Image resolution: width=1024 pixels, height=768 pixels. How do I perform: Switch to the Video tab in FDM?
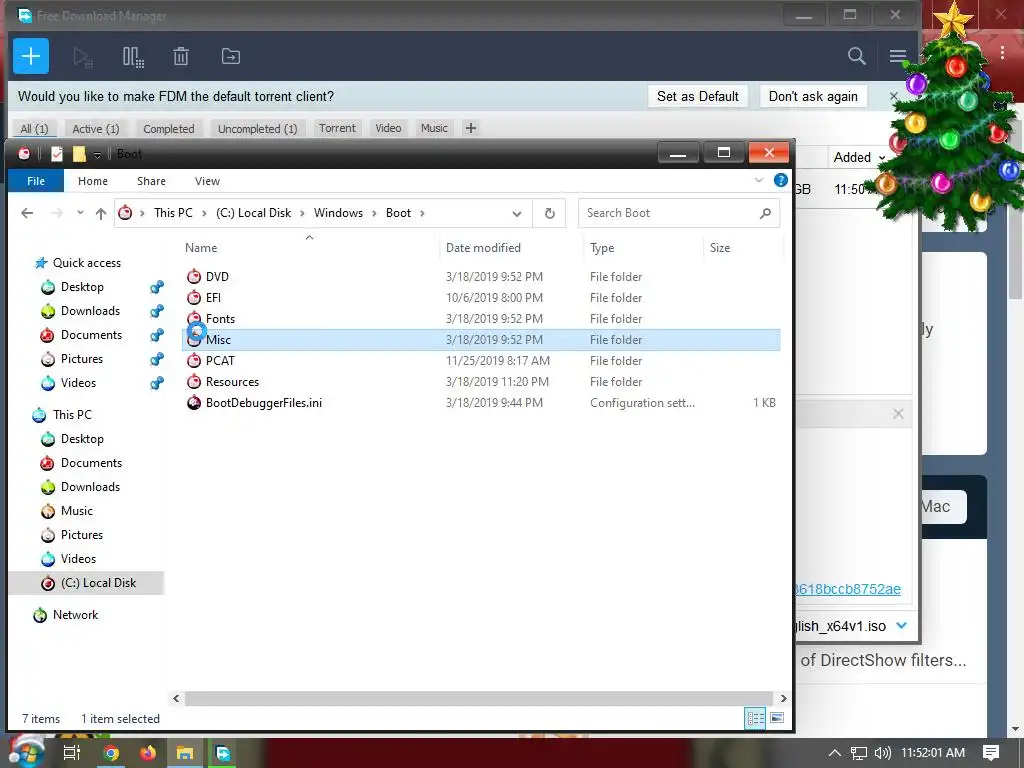point(388,128)
